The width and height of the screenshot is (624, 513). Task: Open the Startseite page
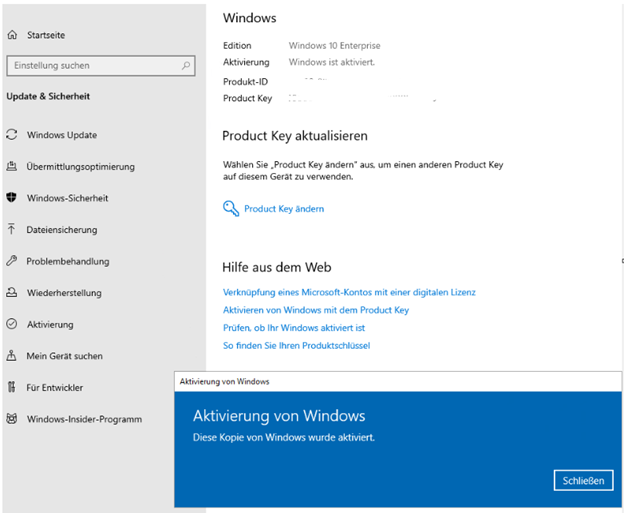point(46,35)
